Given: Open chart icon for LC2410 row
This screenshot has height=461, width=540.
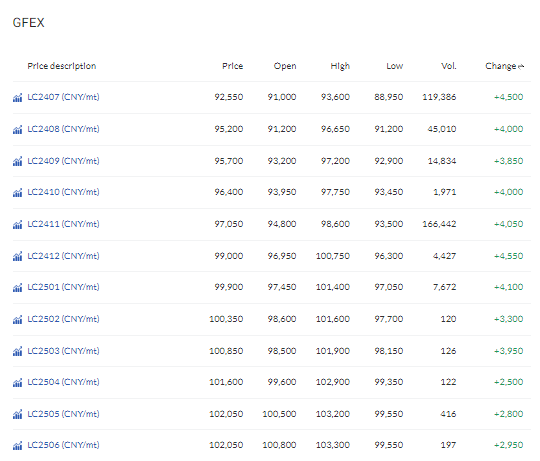Looking at the screenshot, I should [18, 193].
